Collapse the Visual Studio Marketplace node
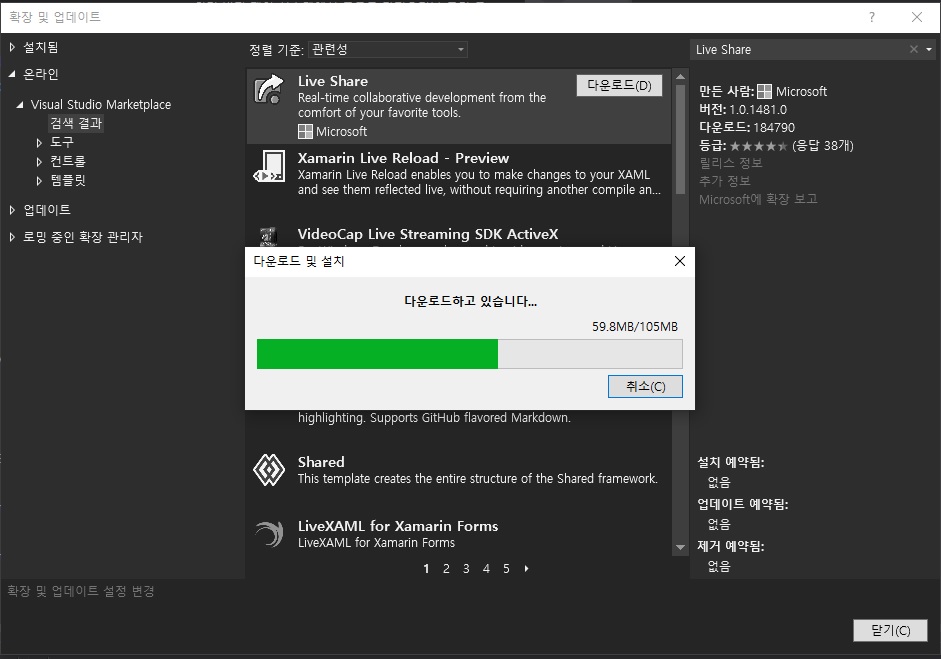The image size is (941, 659). pos(20,104)
